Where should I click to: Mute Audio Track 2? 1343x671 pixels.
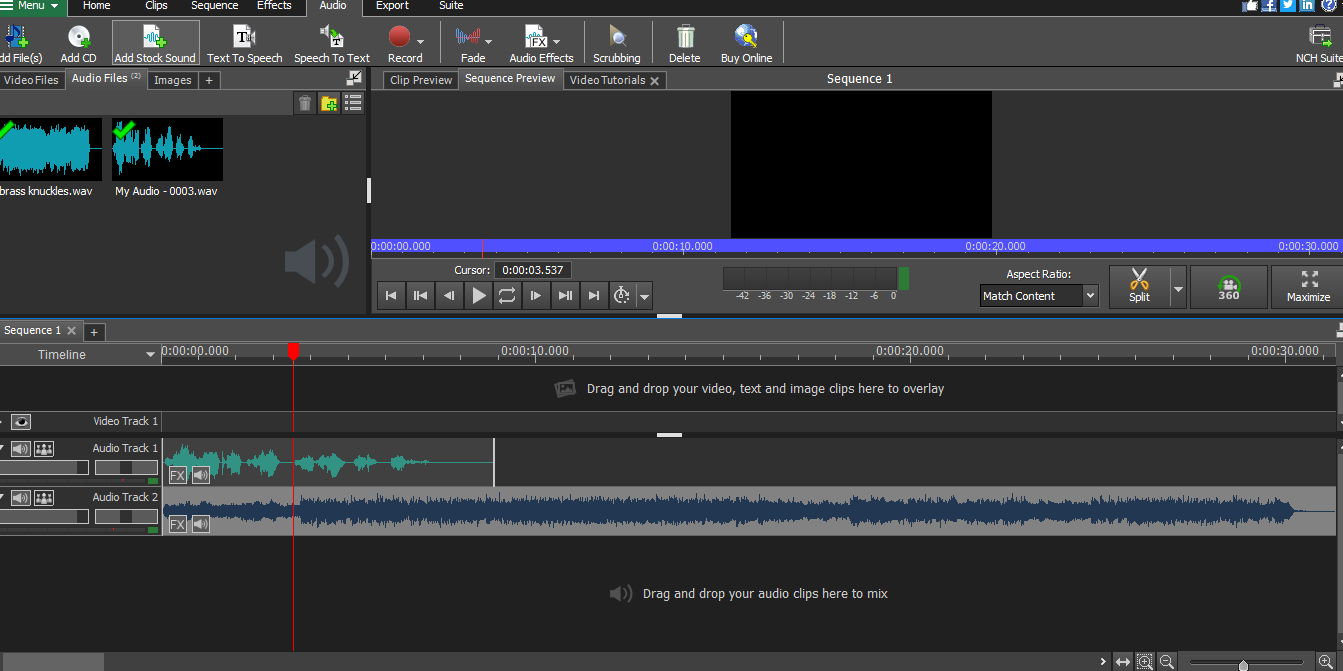coord(20,498)
